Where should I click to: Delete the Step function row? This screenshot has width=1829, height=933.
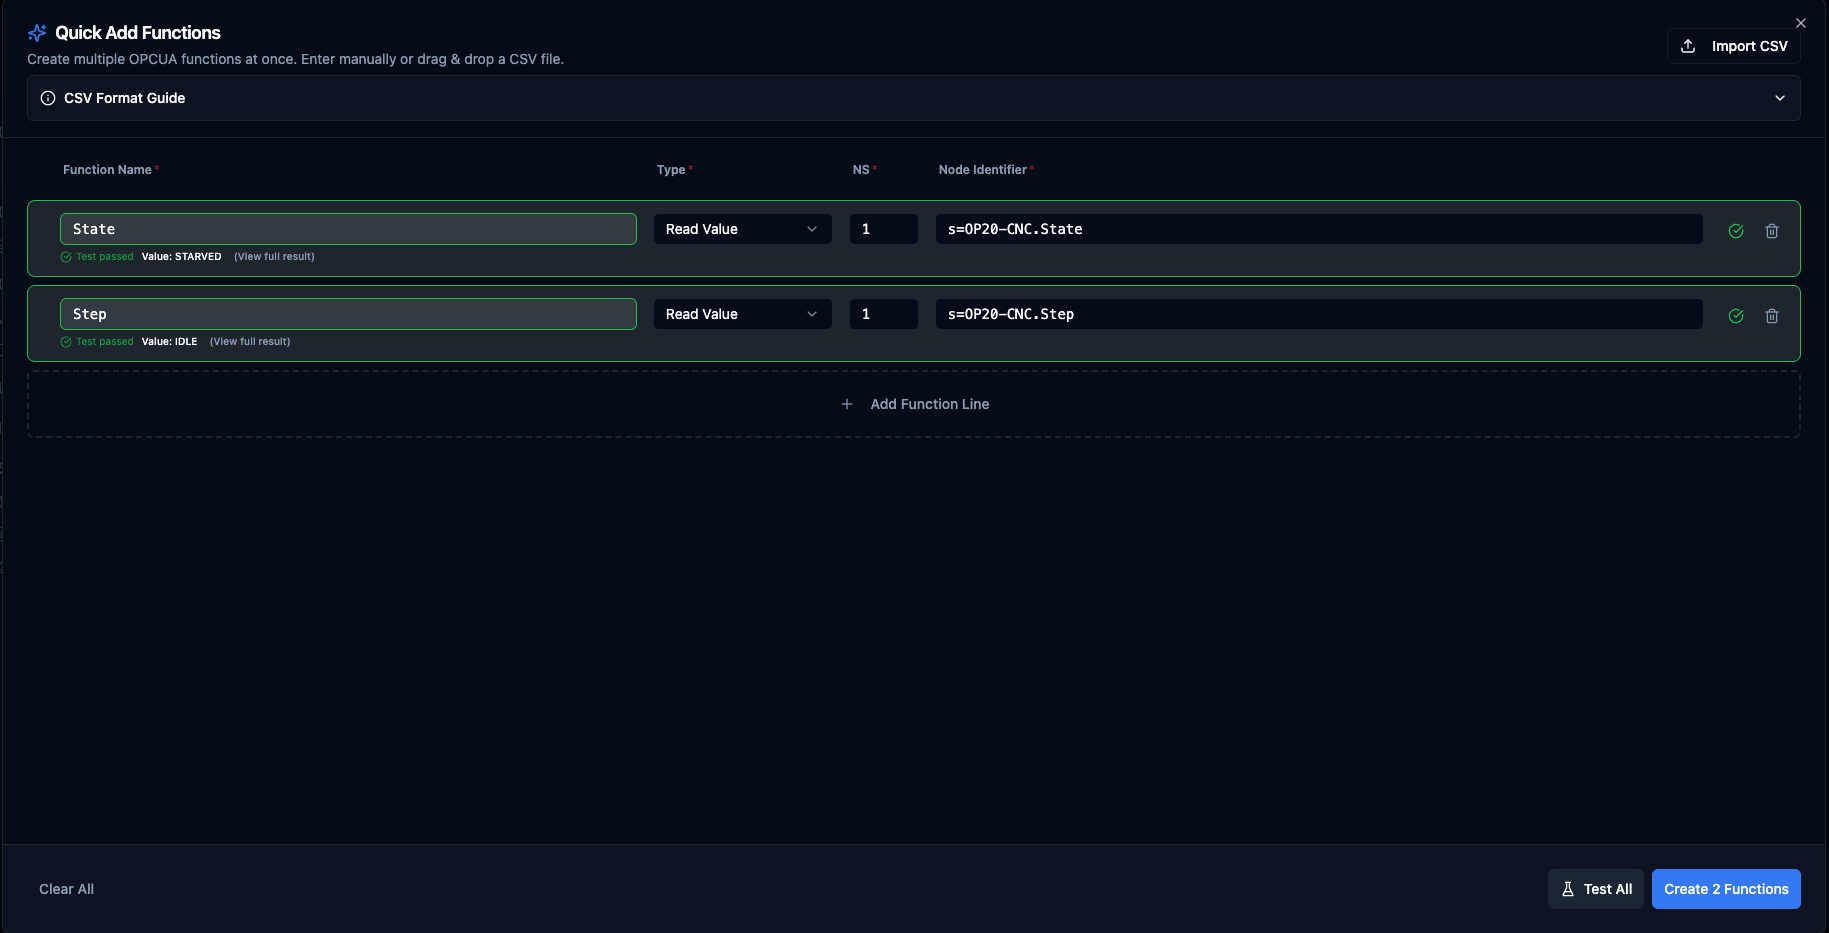coord(1771,316)
